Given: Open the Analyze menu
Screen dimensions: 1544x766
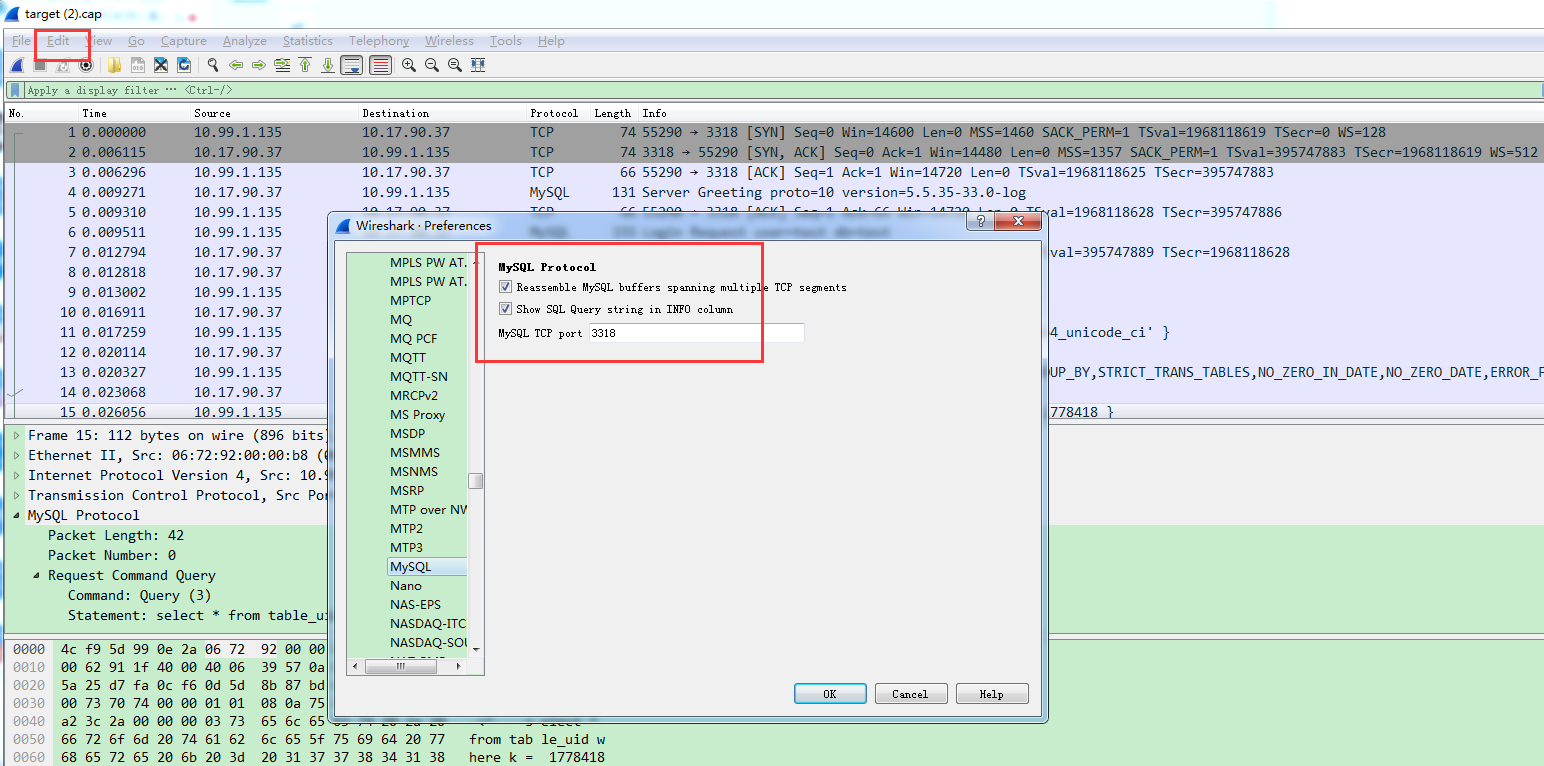Looking at the screenshot, I should pyautogui.click(x=245, y=41).
